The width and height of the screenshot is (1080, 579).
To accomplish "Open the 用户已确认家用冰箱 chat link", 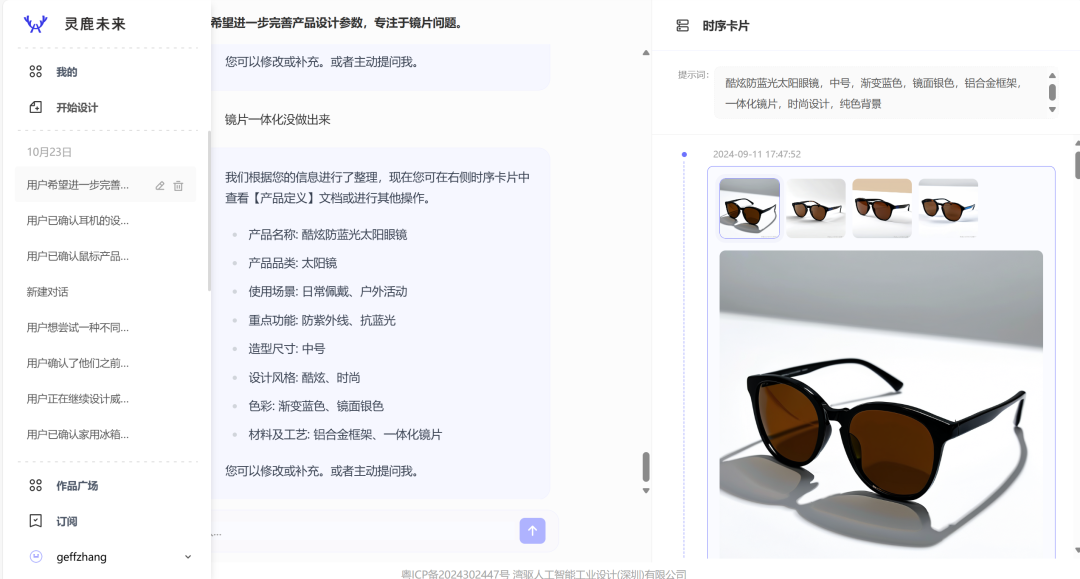I will point(75,435).
